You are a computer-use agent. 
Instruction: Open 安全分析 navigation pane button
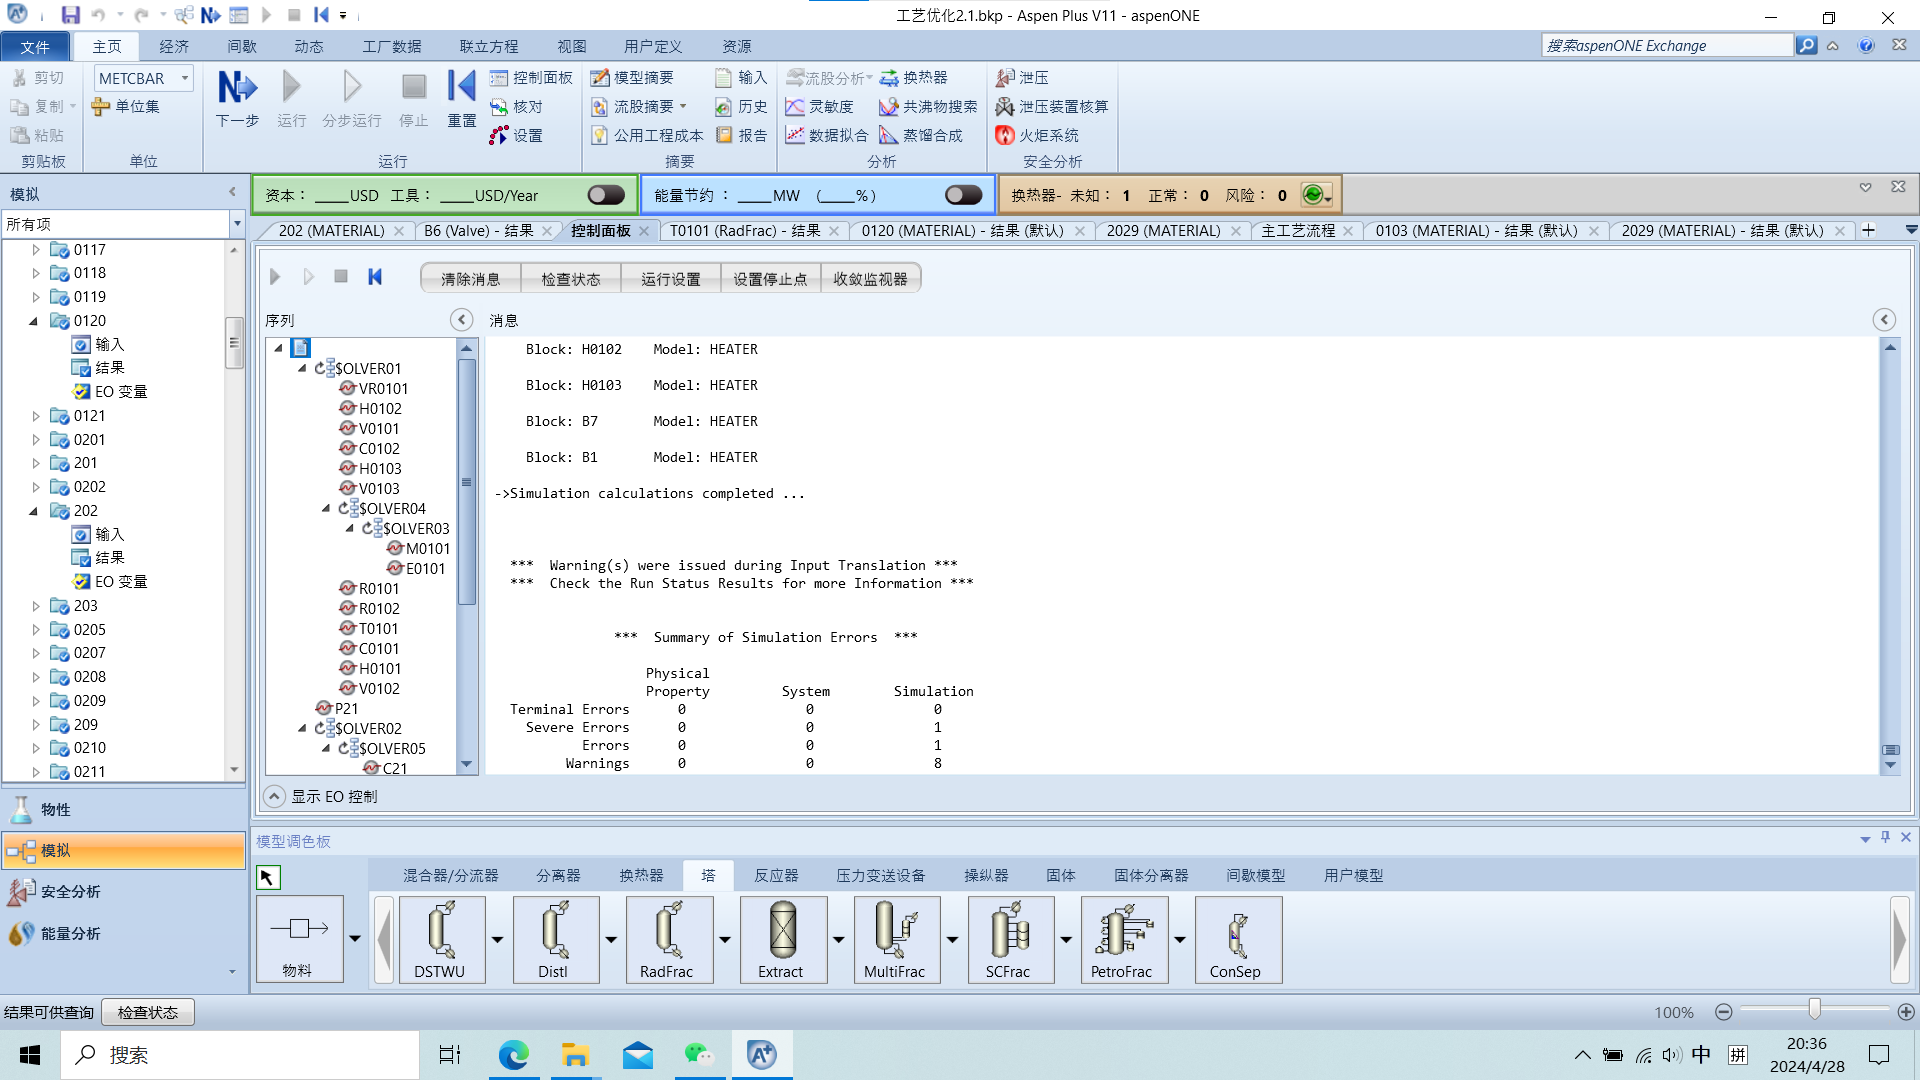click(x=124, y=891)
